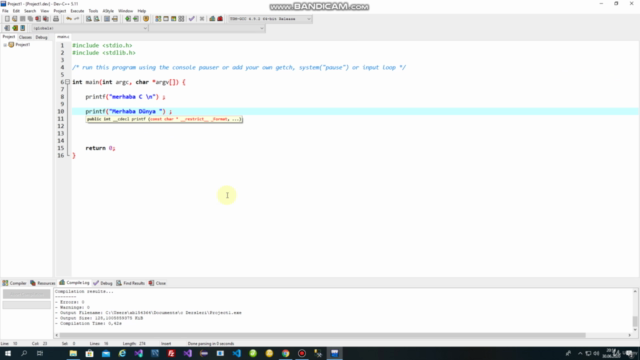
Task: Click the Close tab of bottom panel
Action: pos(157,283)
